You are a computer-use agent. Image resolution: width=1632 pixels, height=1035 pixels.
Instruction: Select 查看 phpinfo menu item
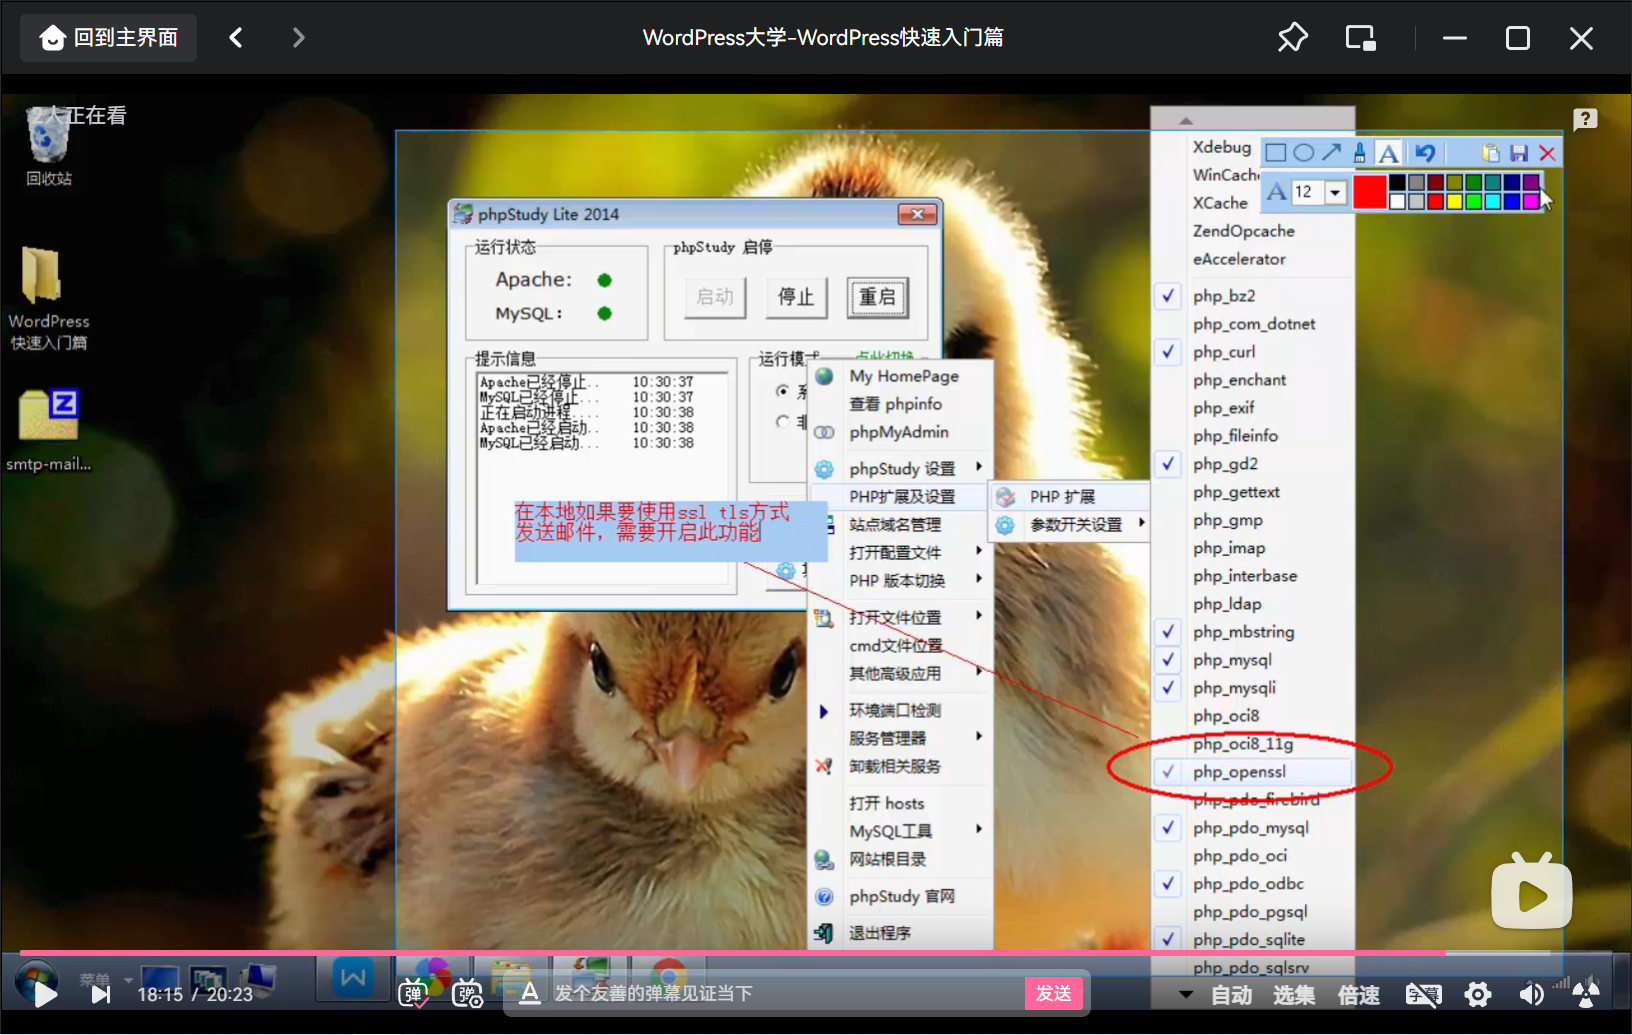[900, 404]
